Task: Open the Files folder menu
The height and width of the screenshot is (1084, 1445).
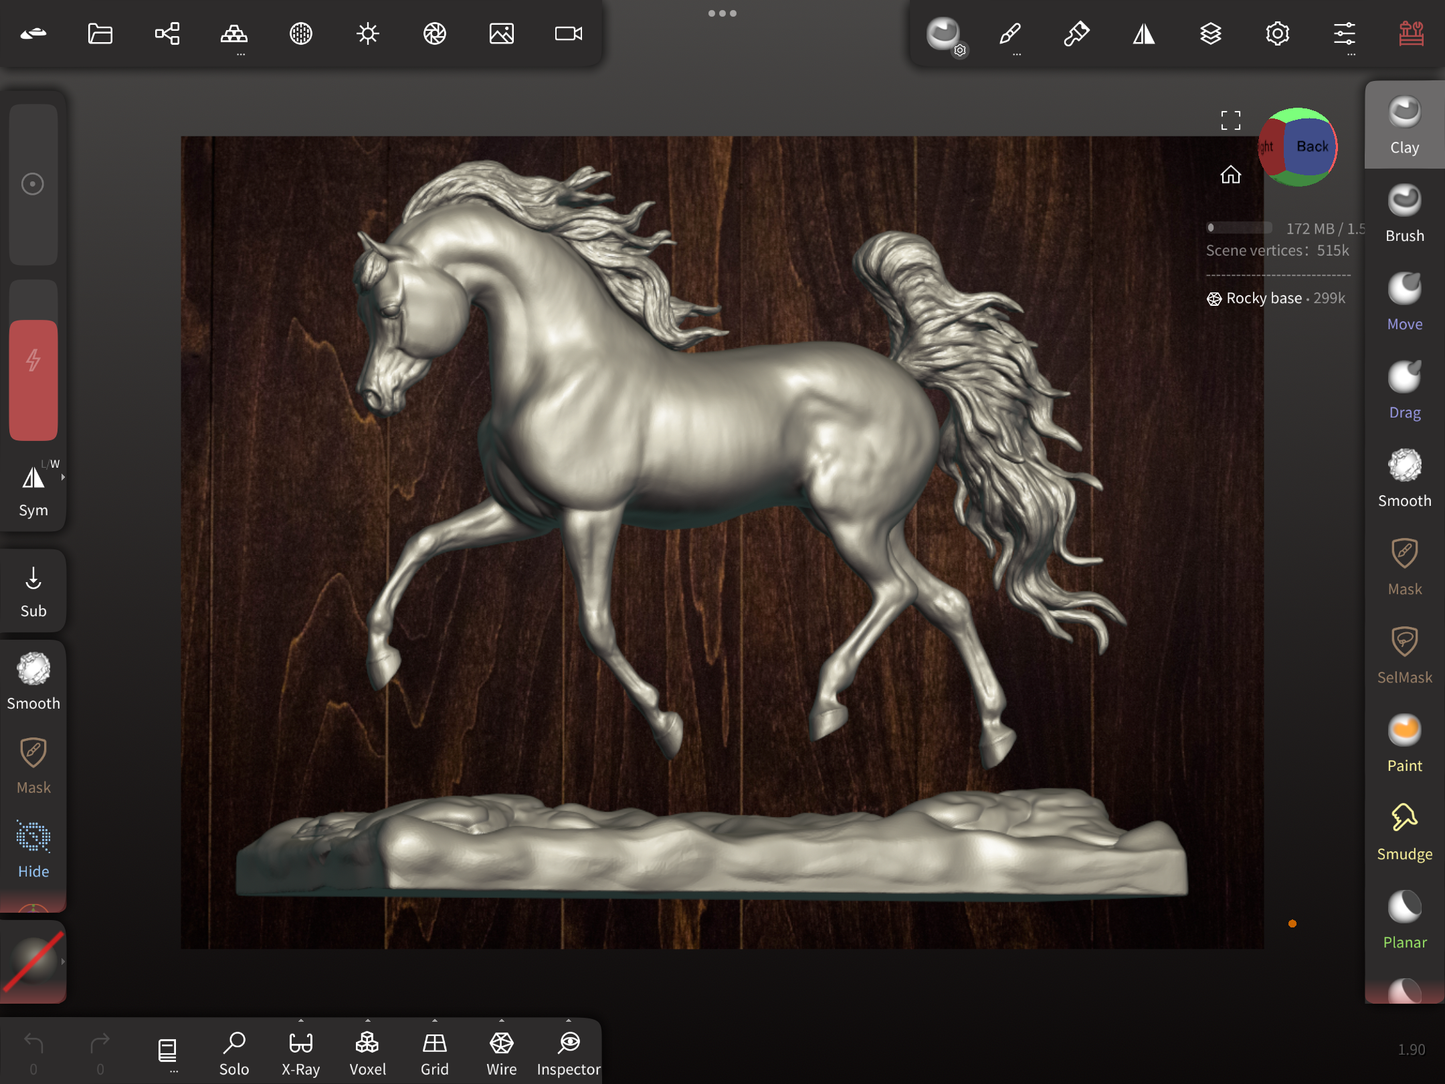Action: tap(100, 34)
